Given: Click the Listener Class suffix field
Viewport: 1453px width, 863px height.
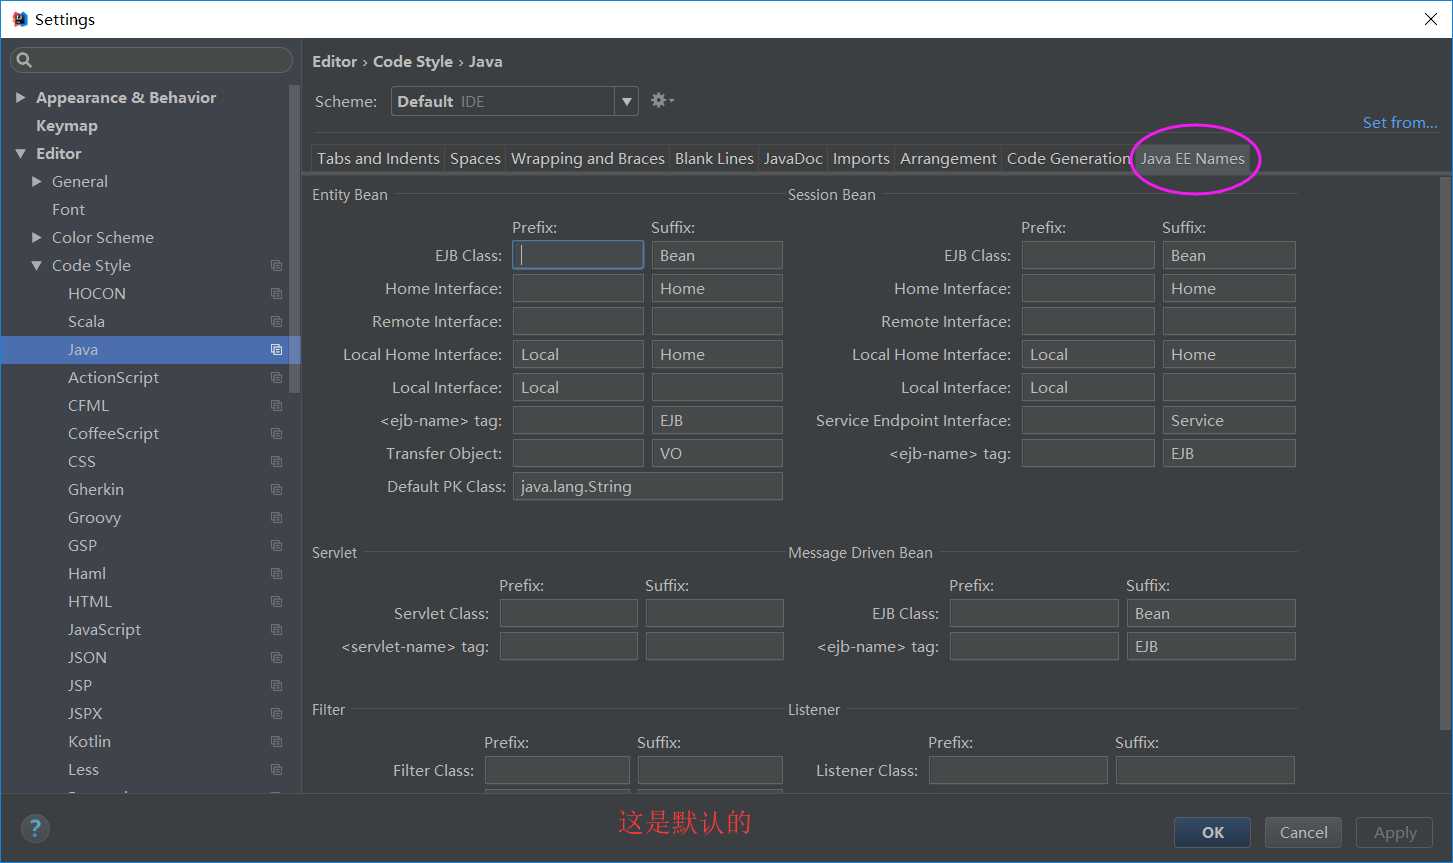Looking at the screenshot, I should (x=1205, y=770).
